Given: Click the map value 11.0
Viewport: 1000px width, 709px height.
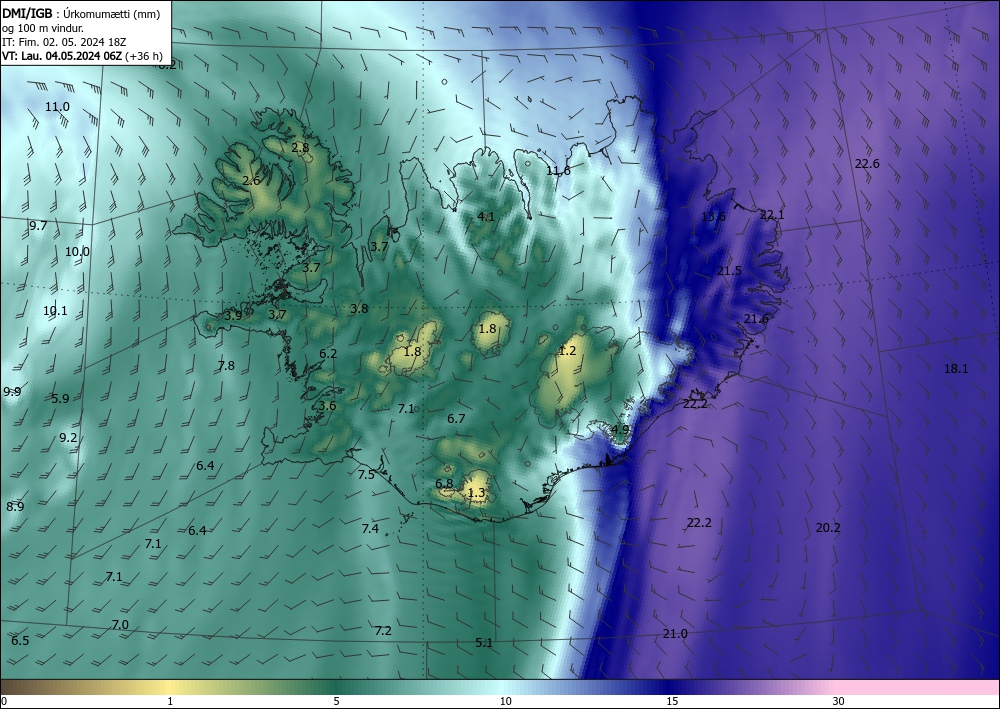Looking at the screenshot, I should (x=57, y=106).
